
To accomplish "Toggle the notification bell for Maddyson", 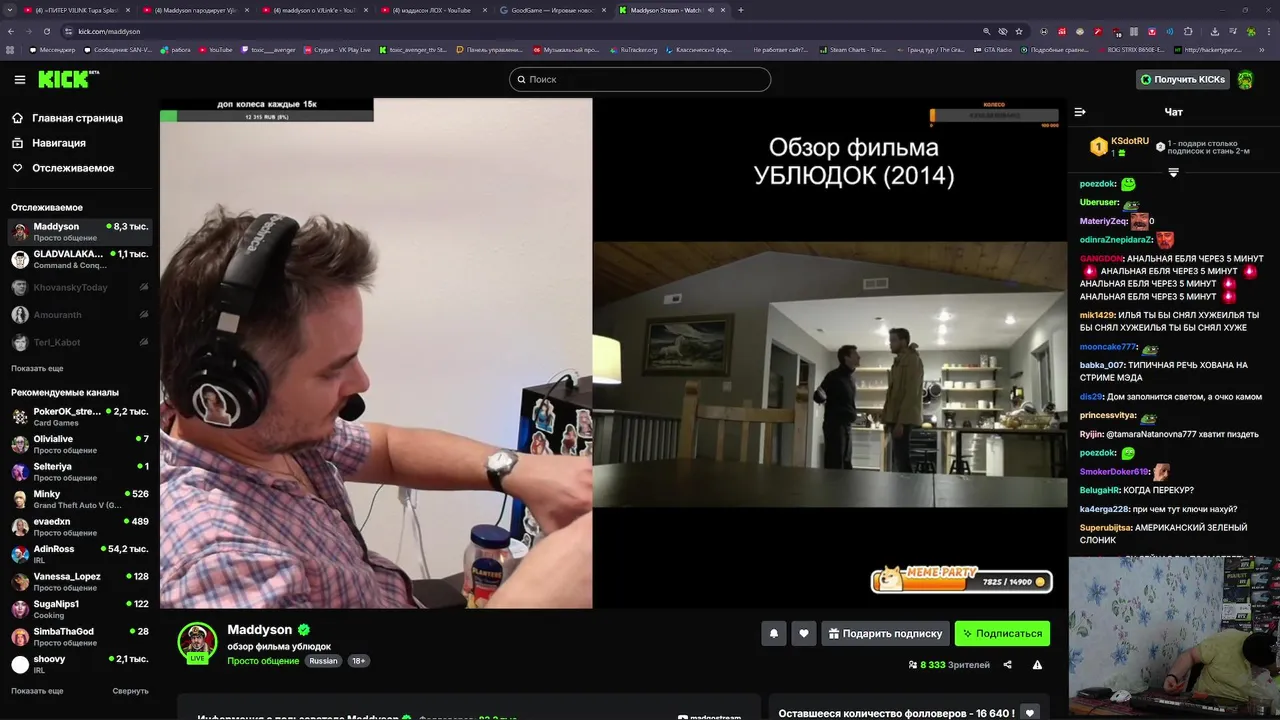I will coord(773,633).
